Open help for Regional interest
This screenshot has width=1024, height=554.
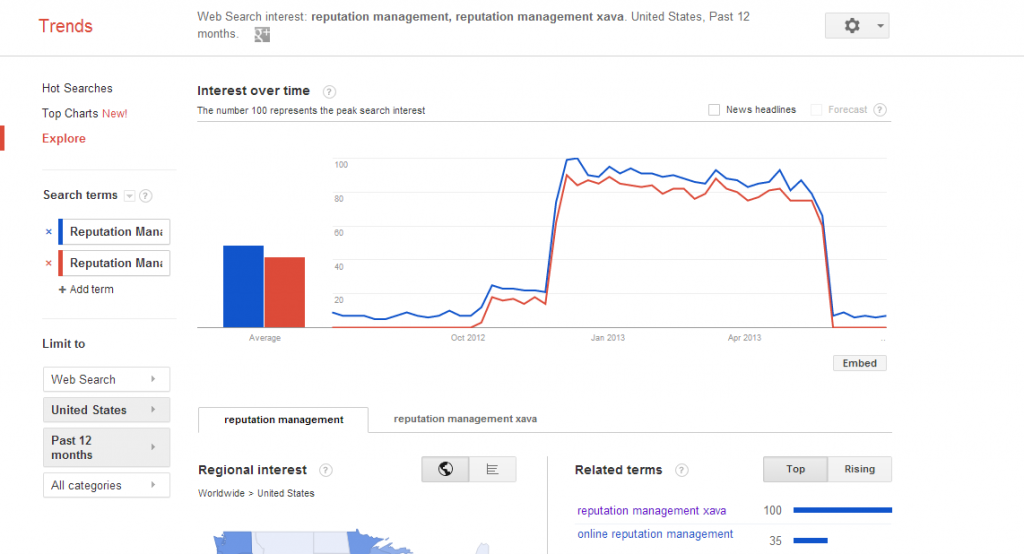click(325, 470)
